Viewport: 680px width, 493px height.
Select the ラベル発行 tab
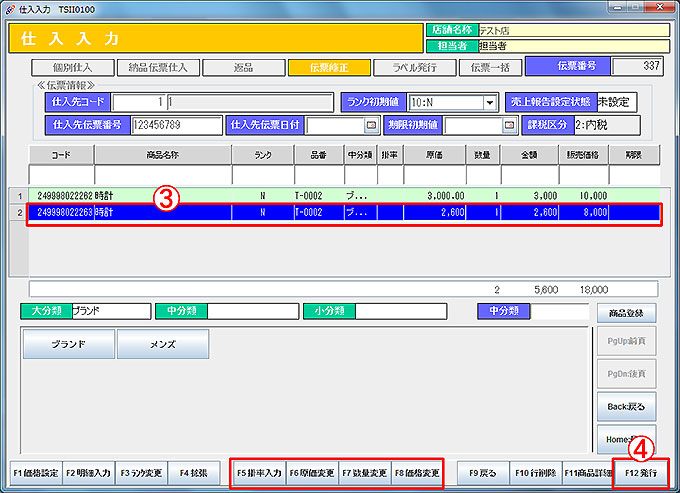point(414,68)
